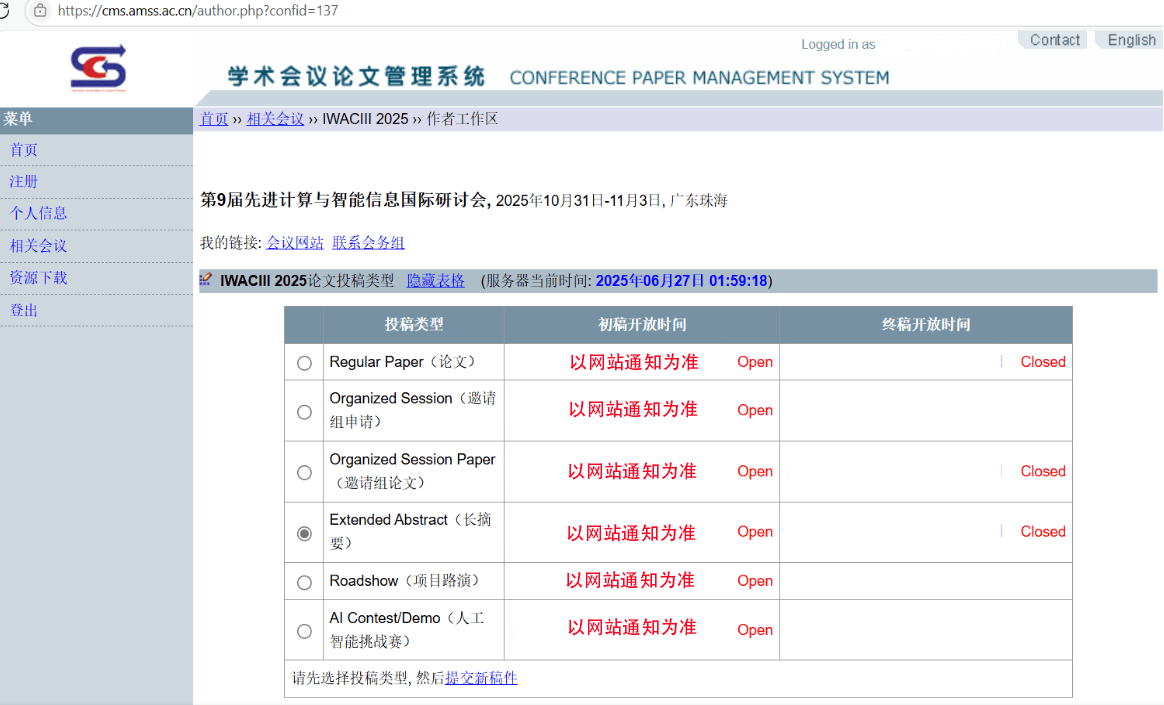This screenshot has height=705, width=1164.
Task: Go to 资源下载 in the sidebar
Action: pos(38,278)
